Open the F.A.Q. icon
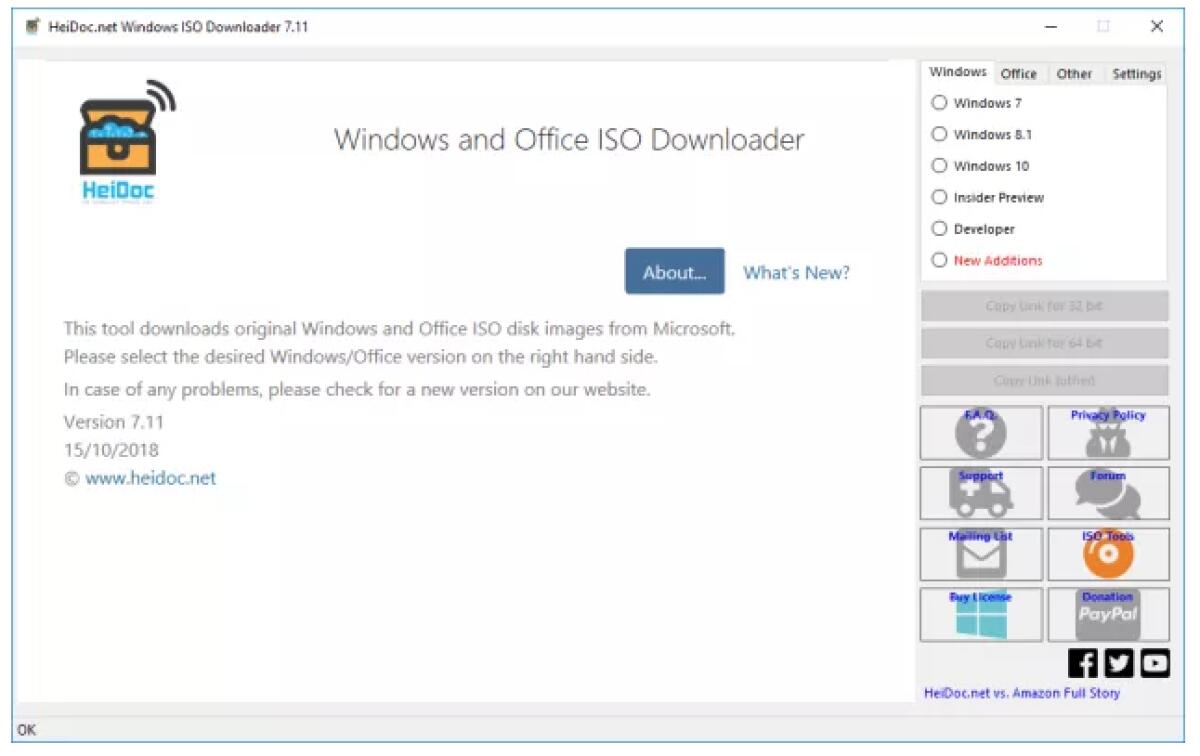Screen dimensions: 1200x756 click(980, 432)
